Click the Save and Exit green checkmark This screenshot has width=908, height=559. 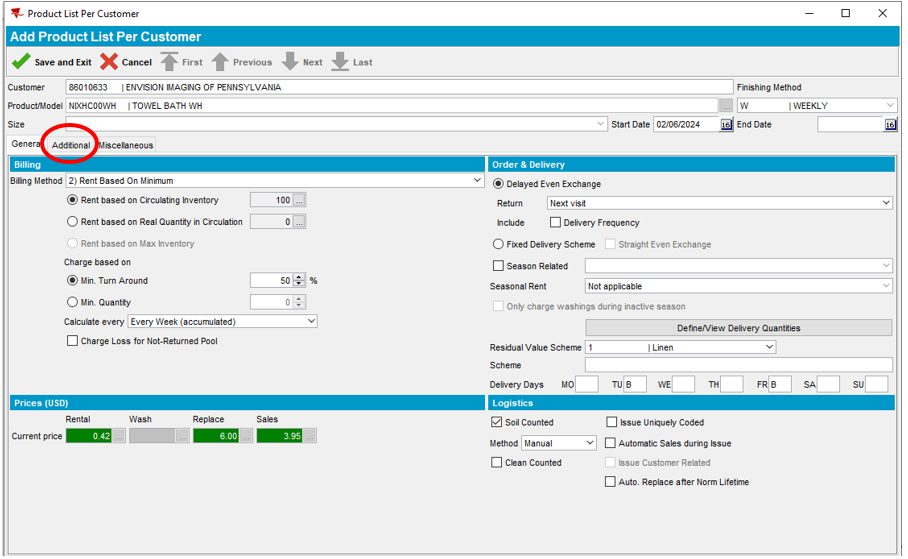(20, 62)
